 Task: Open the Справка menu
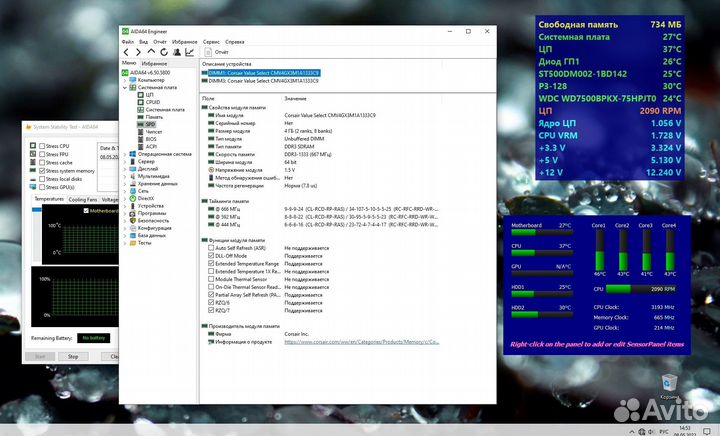click(235, 42)
